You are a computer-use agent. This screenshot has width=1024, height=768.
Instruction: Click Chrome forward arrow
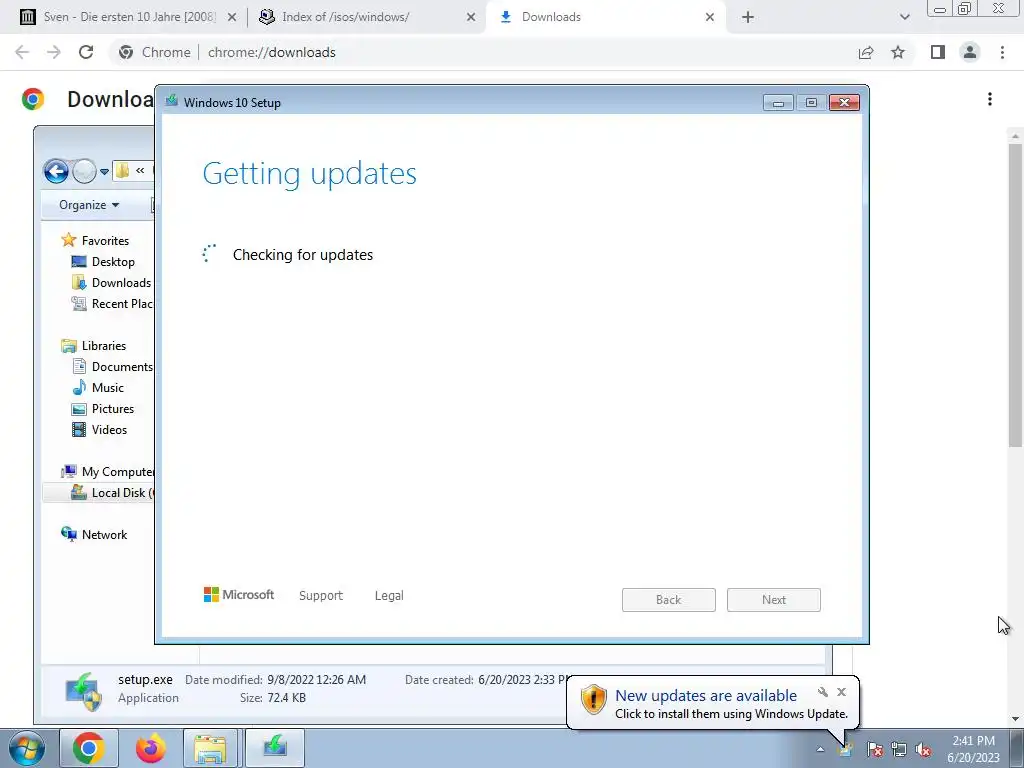point(54,52)
